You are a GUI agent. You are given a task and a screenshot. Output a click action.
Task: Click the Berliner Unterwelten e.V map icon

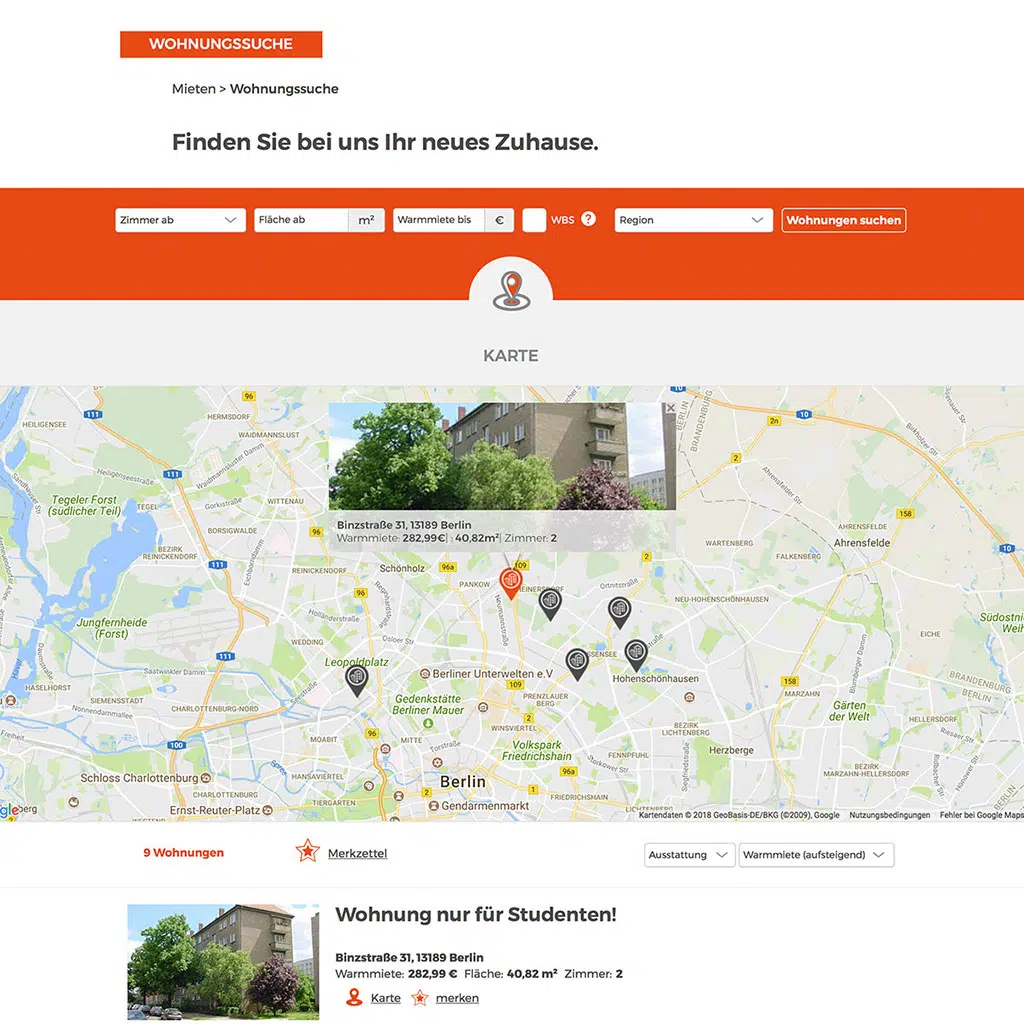pos(424,673)
